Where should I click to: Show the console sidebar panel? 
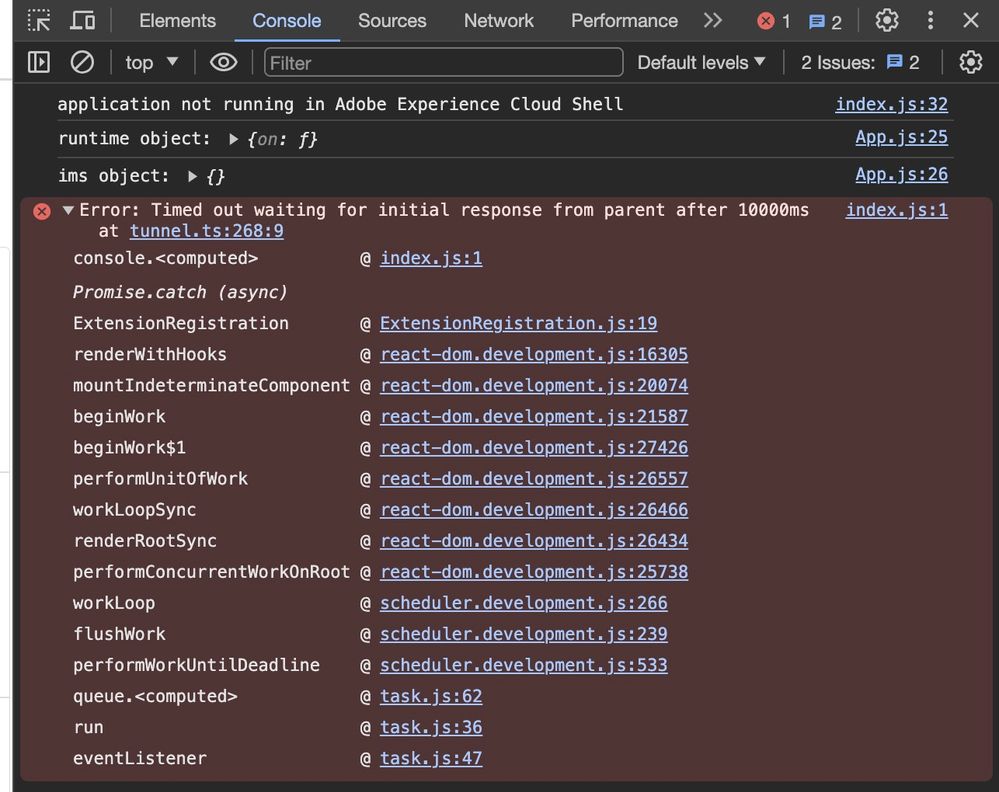[x=39, y=62]
